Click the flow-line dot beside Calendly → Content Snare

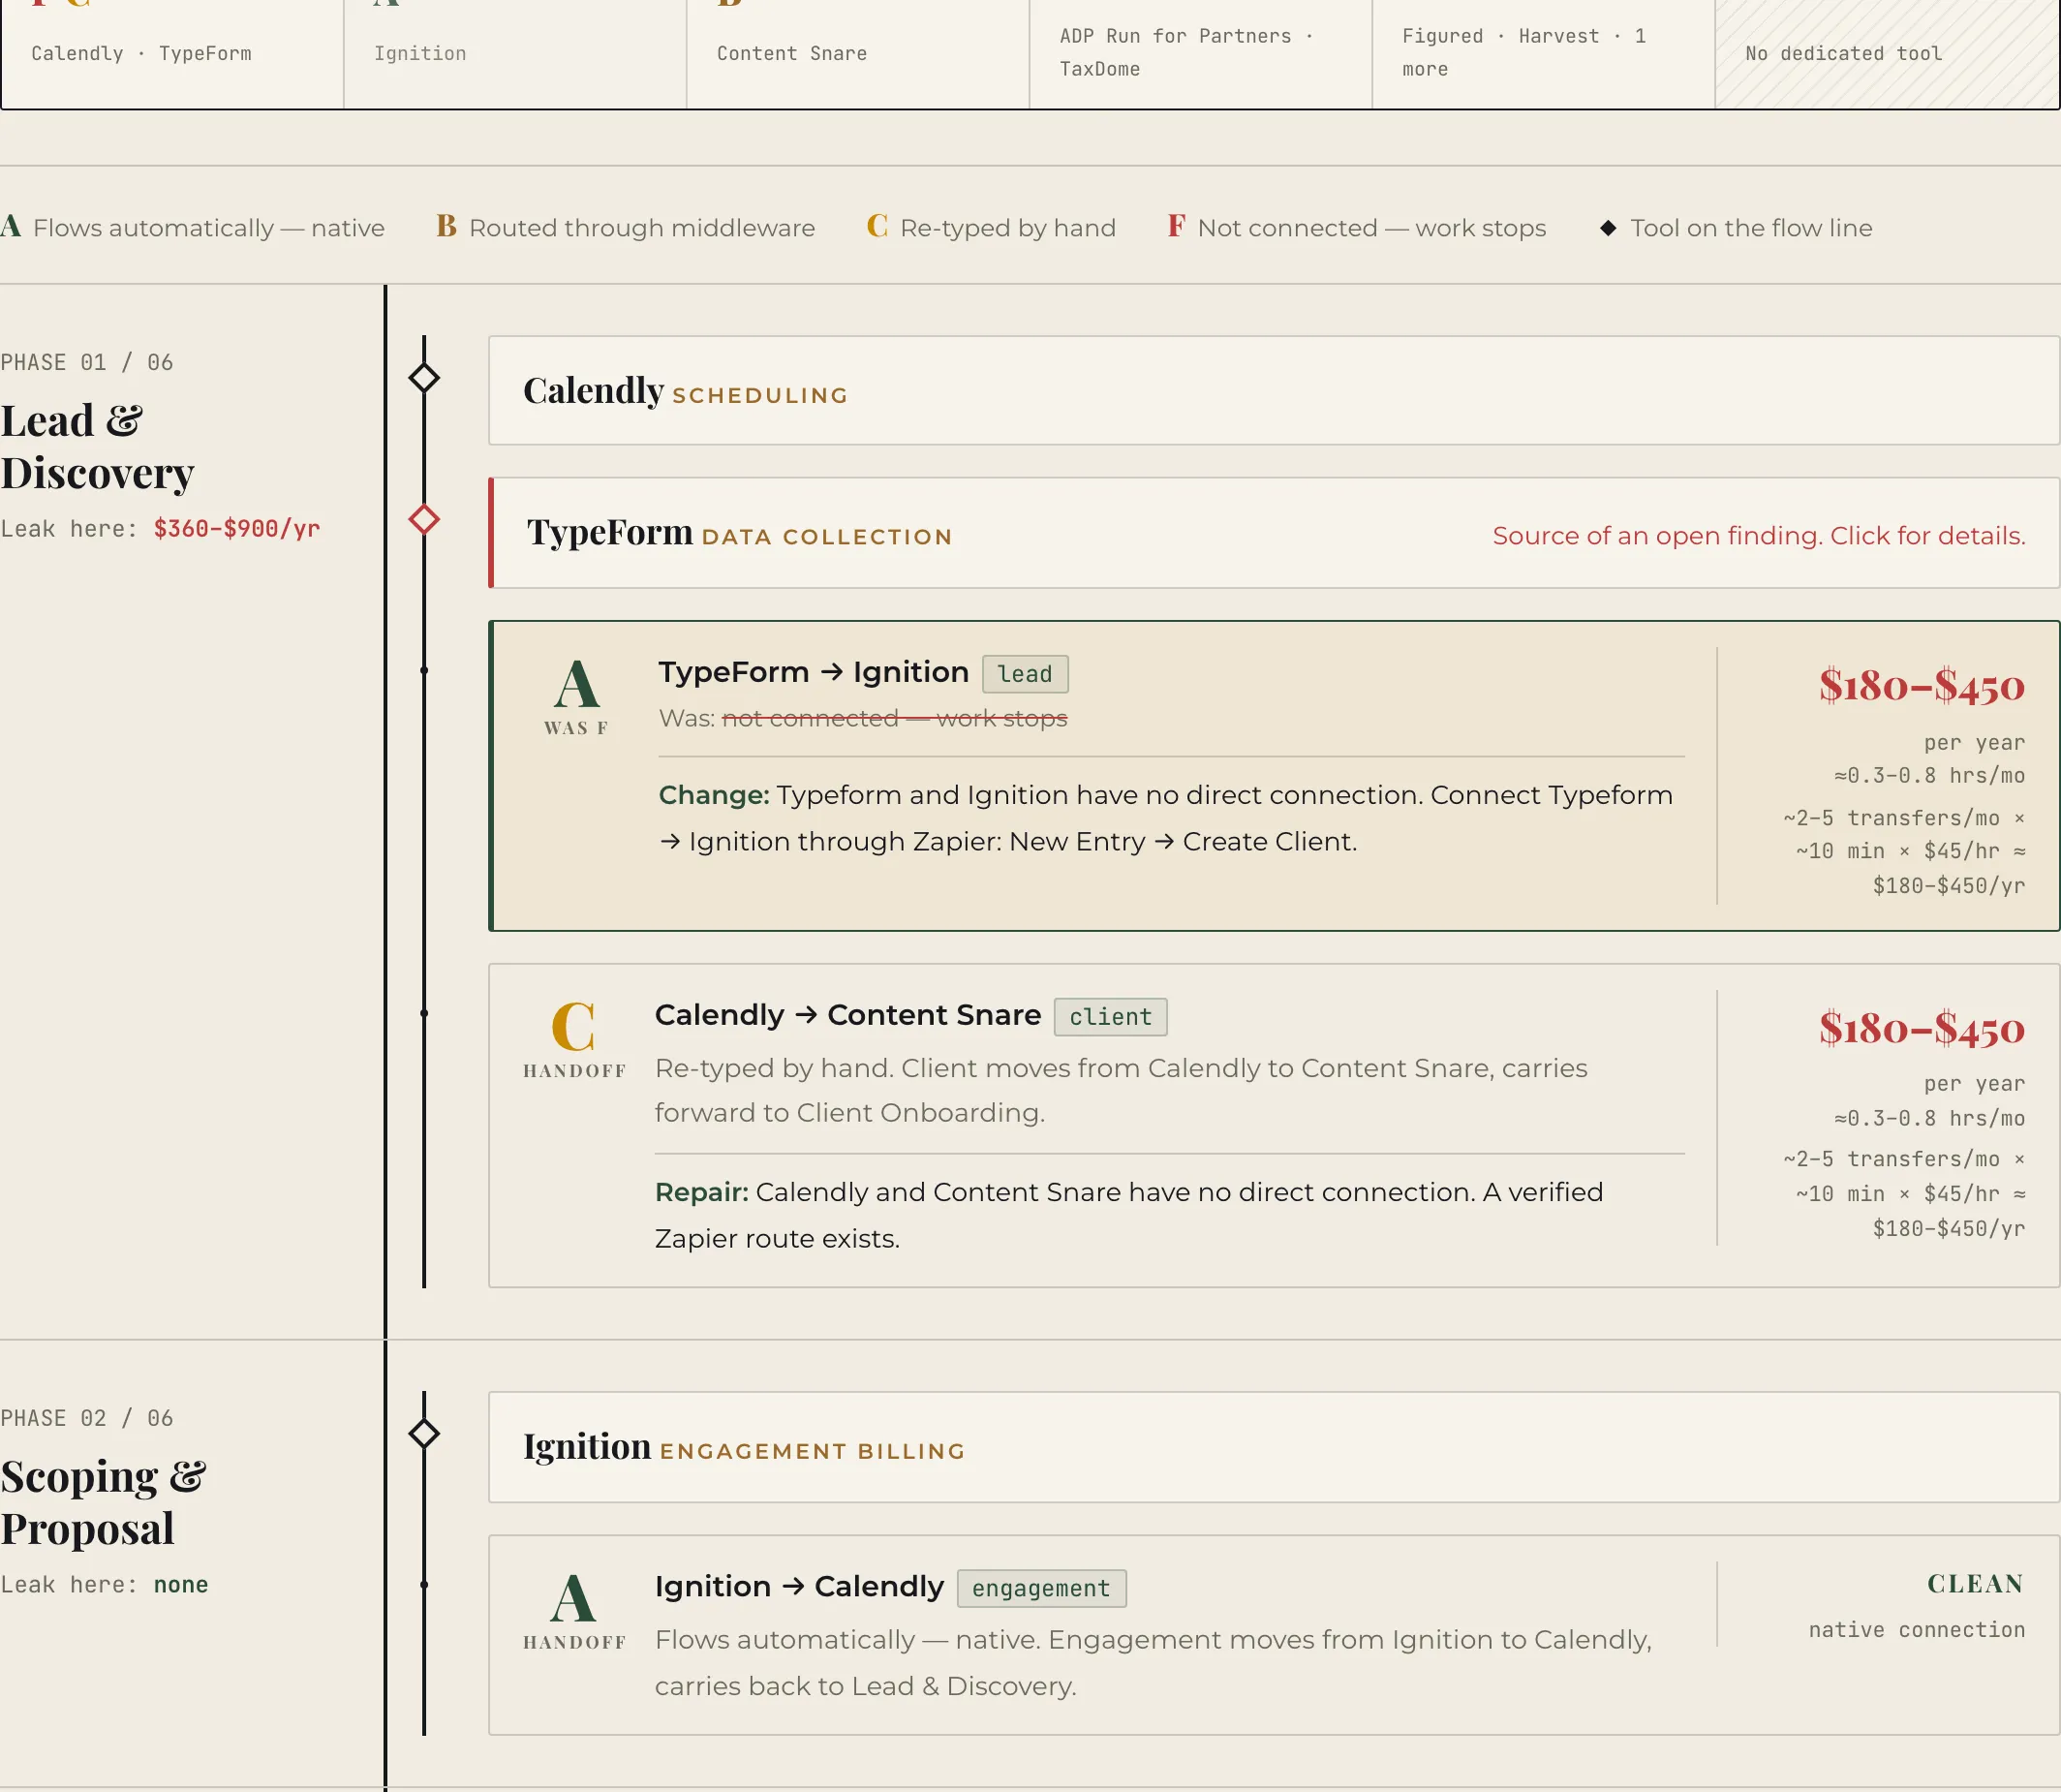pyautogui.click(x=424, y=1013)
